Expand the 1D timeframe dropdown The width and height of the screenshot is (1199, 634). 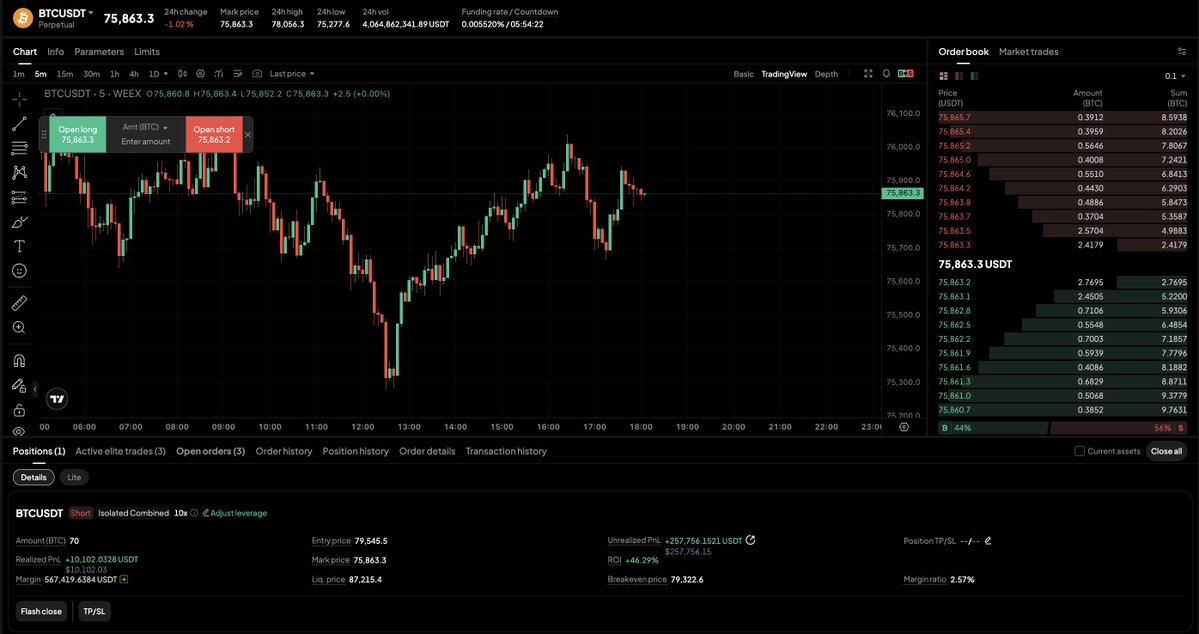pyautogui.click(x=158, y=74)
